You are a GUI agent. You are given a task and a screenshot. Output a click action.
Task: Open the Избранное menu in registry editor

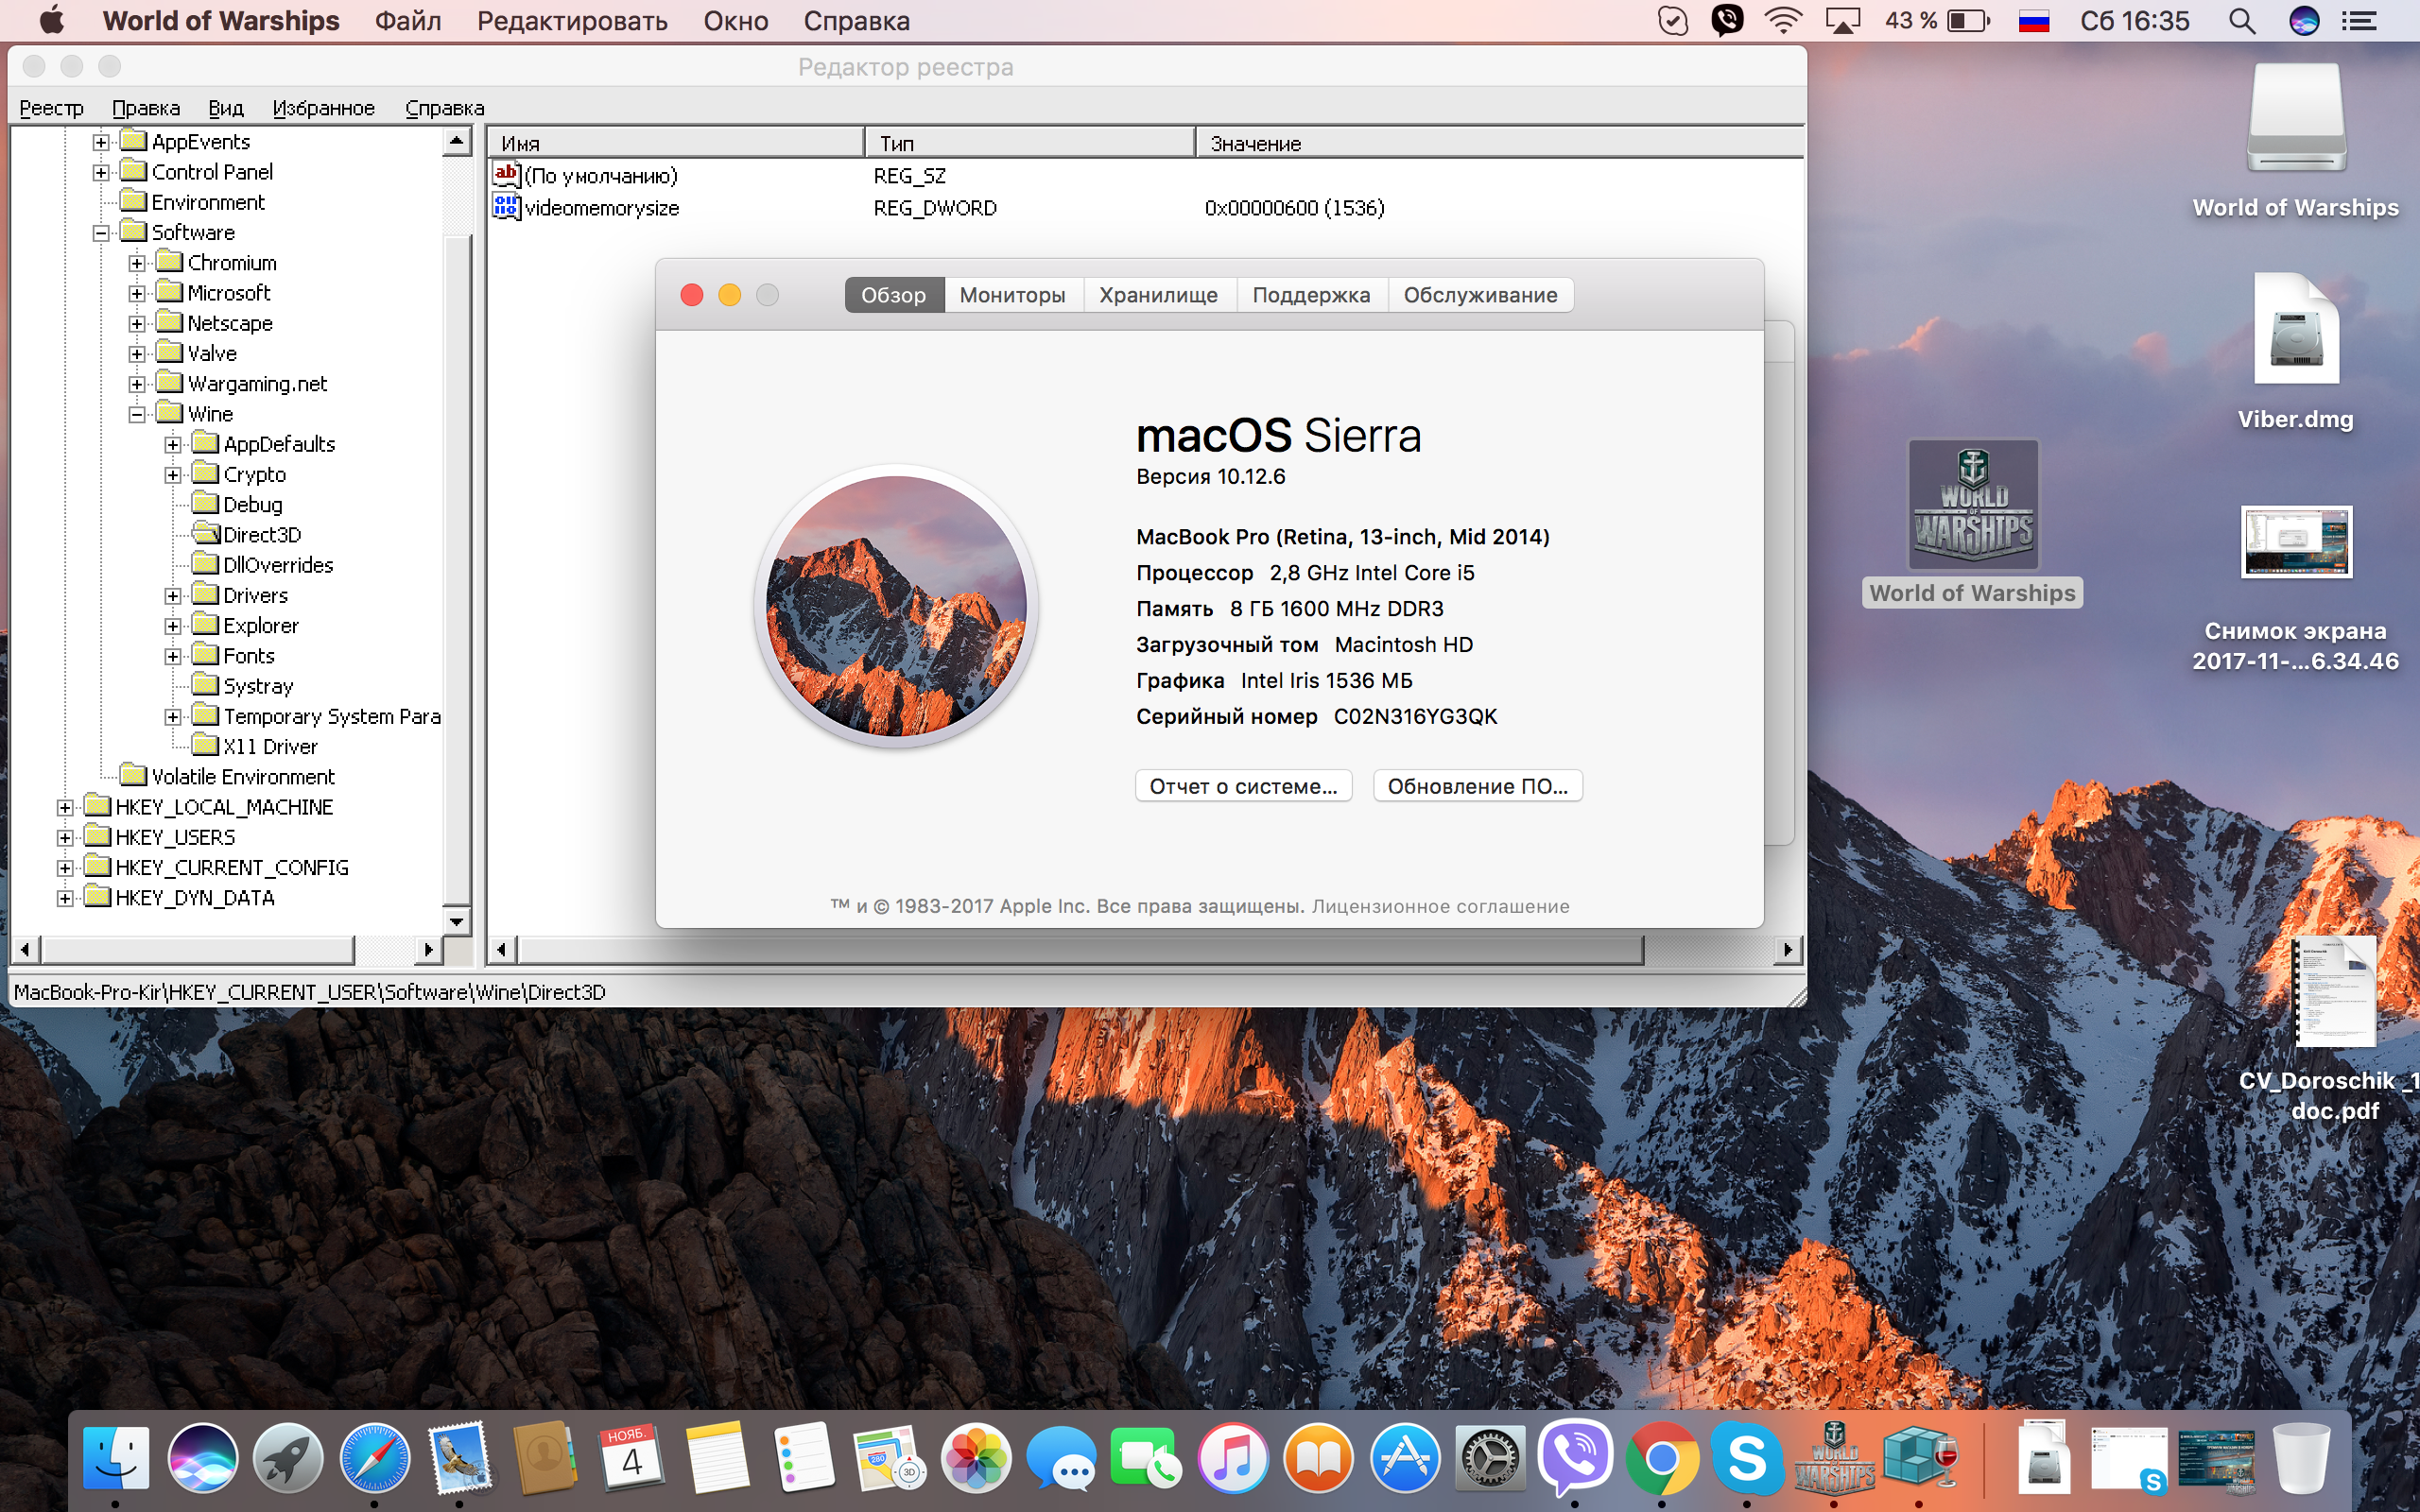[x=323, y=108]
